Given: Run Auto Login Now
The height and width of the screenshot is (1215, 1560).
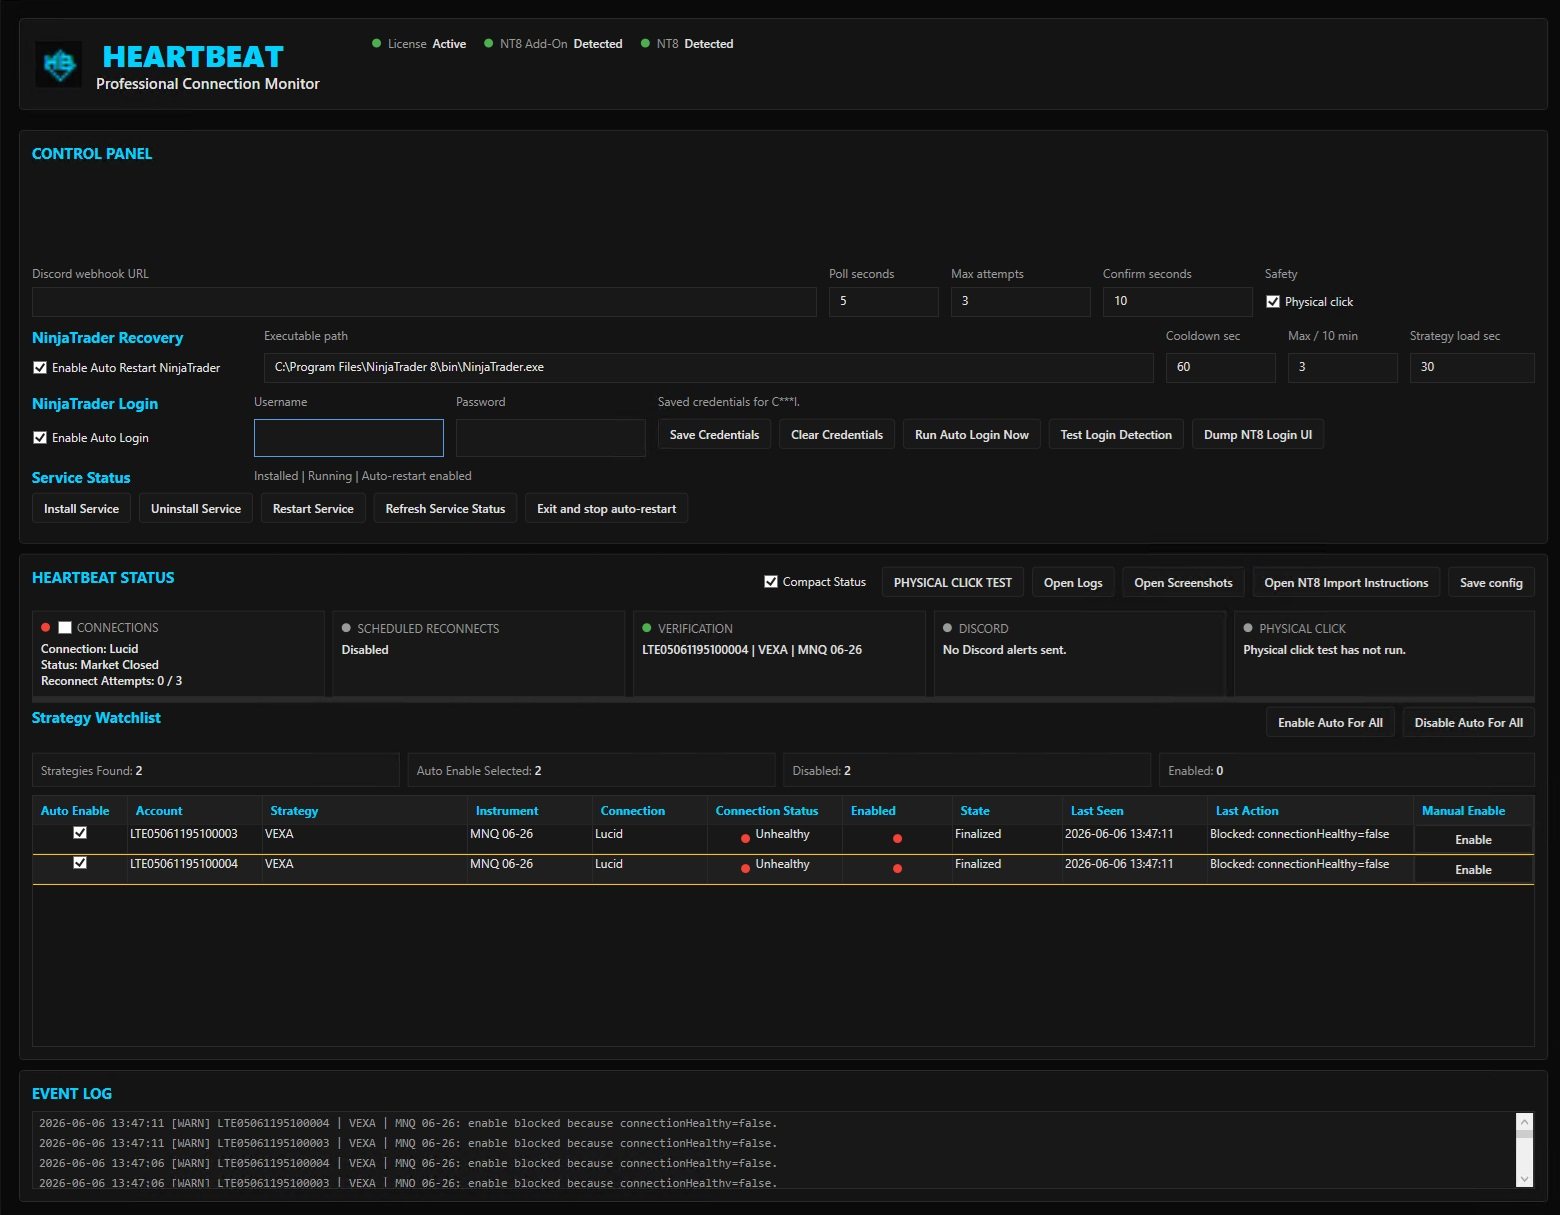Looking at the screenshot, I should (972, 435).
